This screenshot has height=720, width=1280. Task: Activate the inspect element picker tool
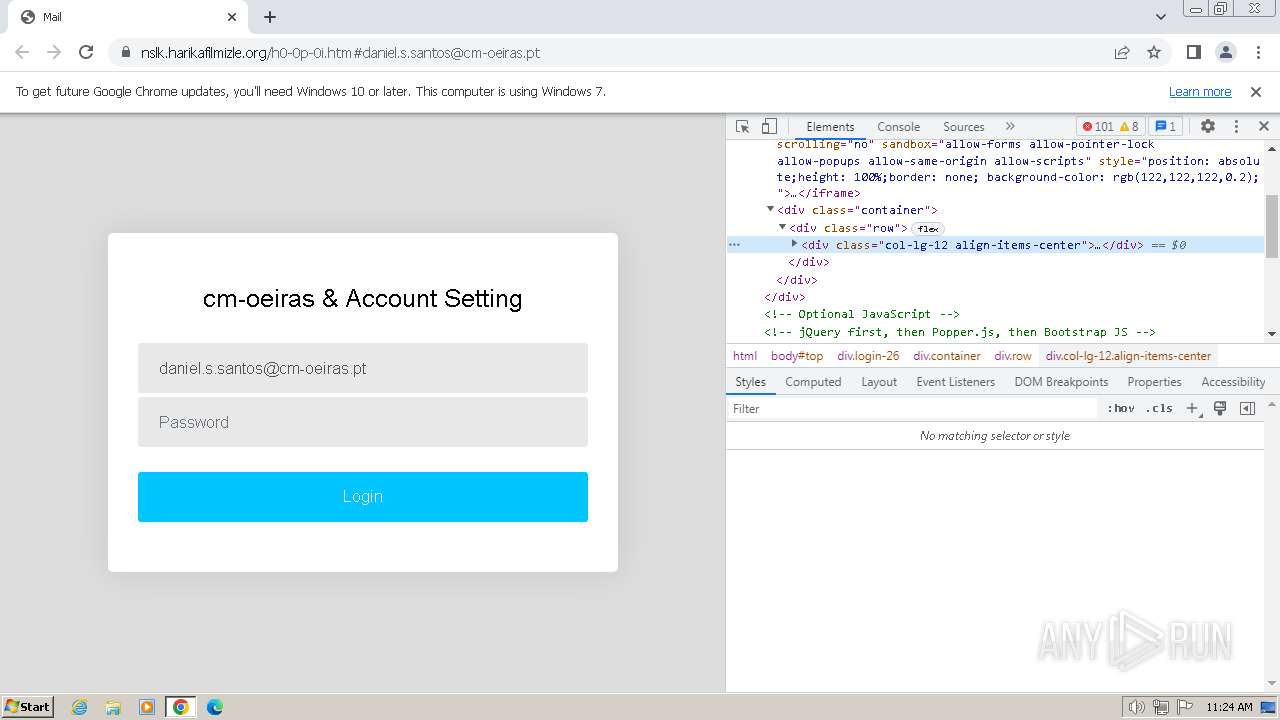point(742,127)
